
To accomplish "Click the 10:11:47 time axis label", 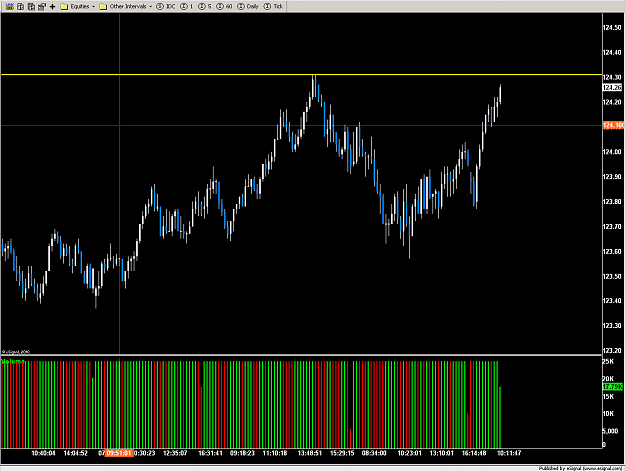I will pyautogui.click(x=509, y=453).
